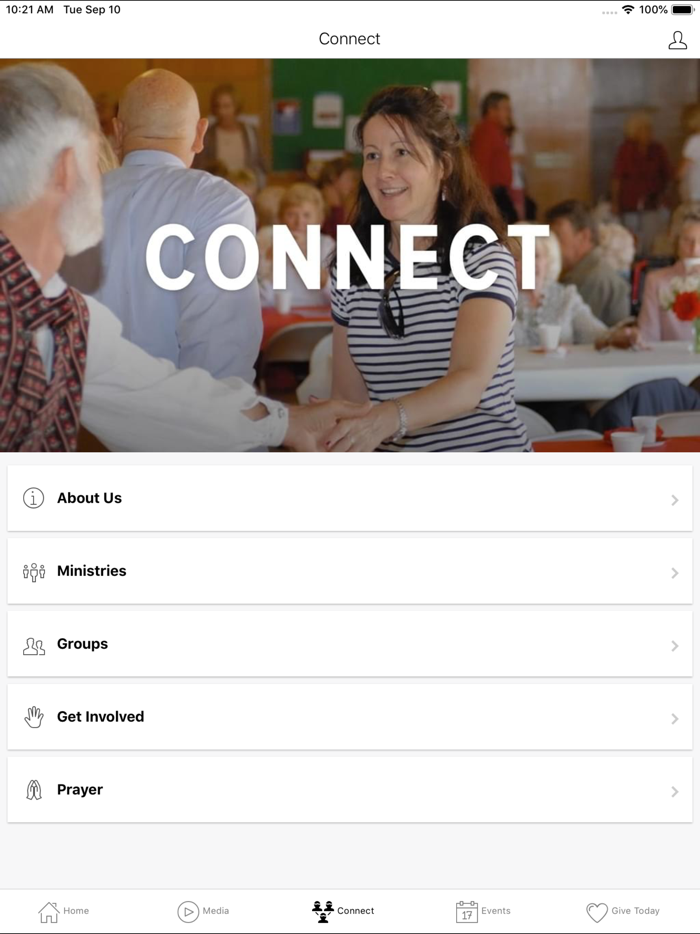Expand Prayer using its chevron
700x934 pixels.
(x=675, y=792)
